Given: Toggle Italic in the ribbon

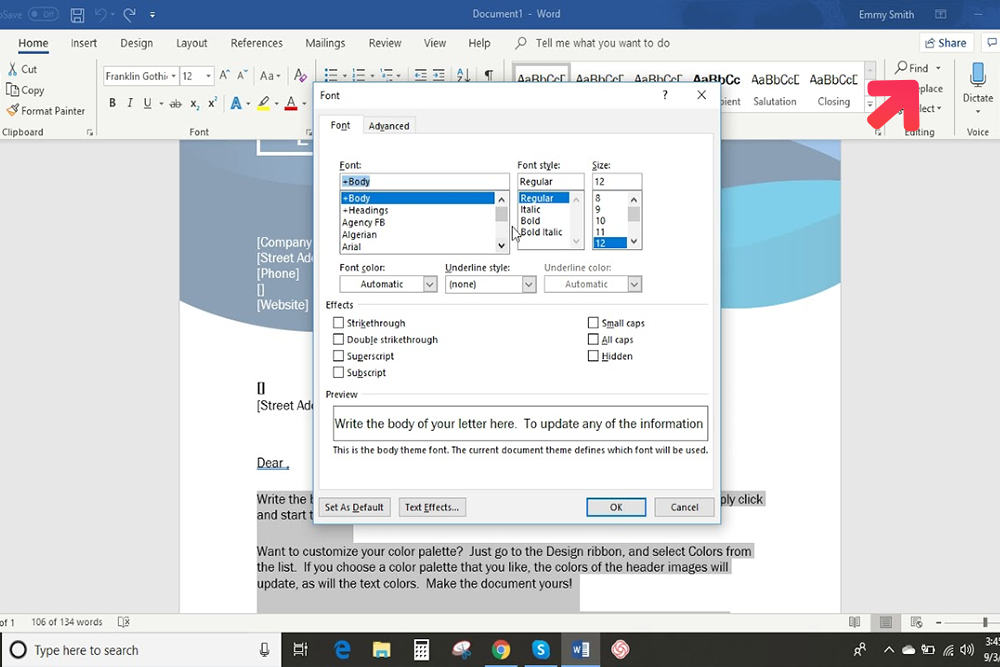Looking at the screenshot, I should 130,103.
